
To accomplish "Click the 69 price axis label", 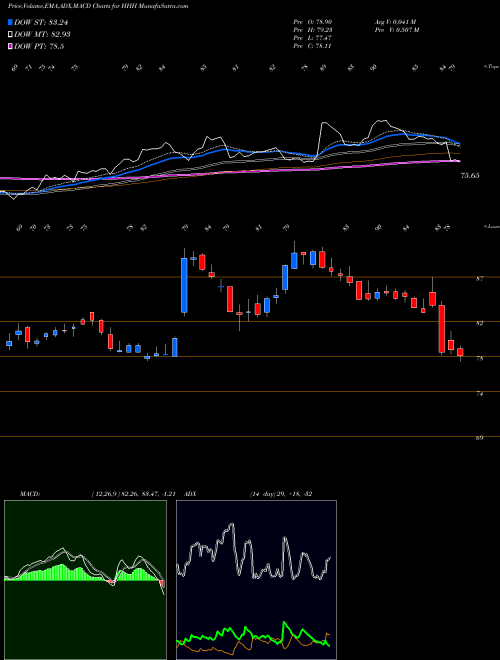I will [479, 438].
